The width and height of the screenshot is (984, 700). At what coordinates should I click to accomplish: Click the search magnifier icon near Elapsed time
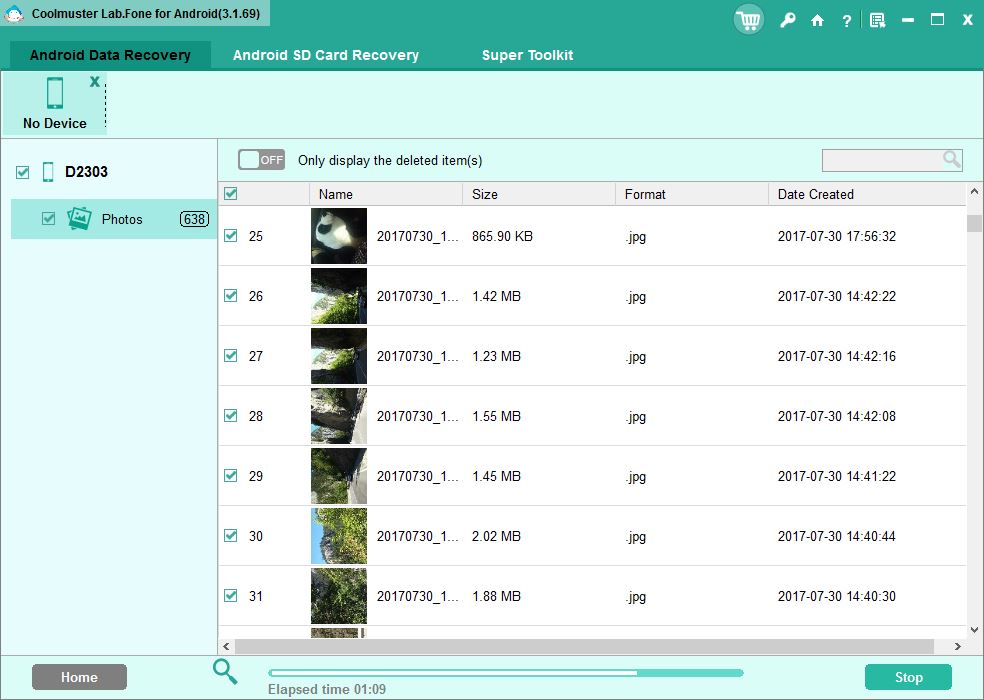pos(224,673)
